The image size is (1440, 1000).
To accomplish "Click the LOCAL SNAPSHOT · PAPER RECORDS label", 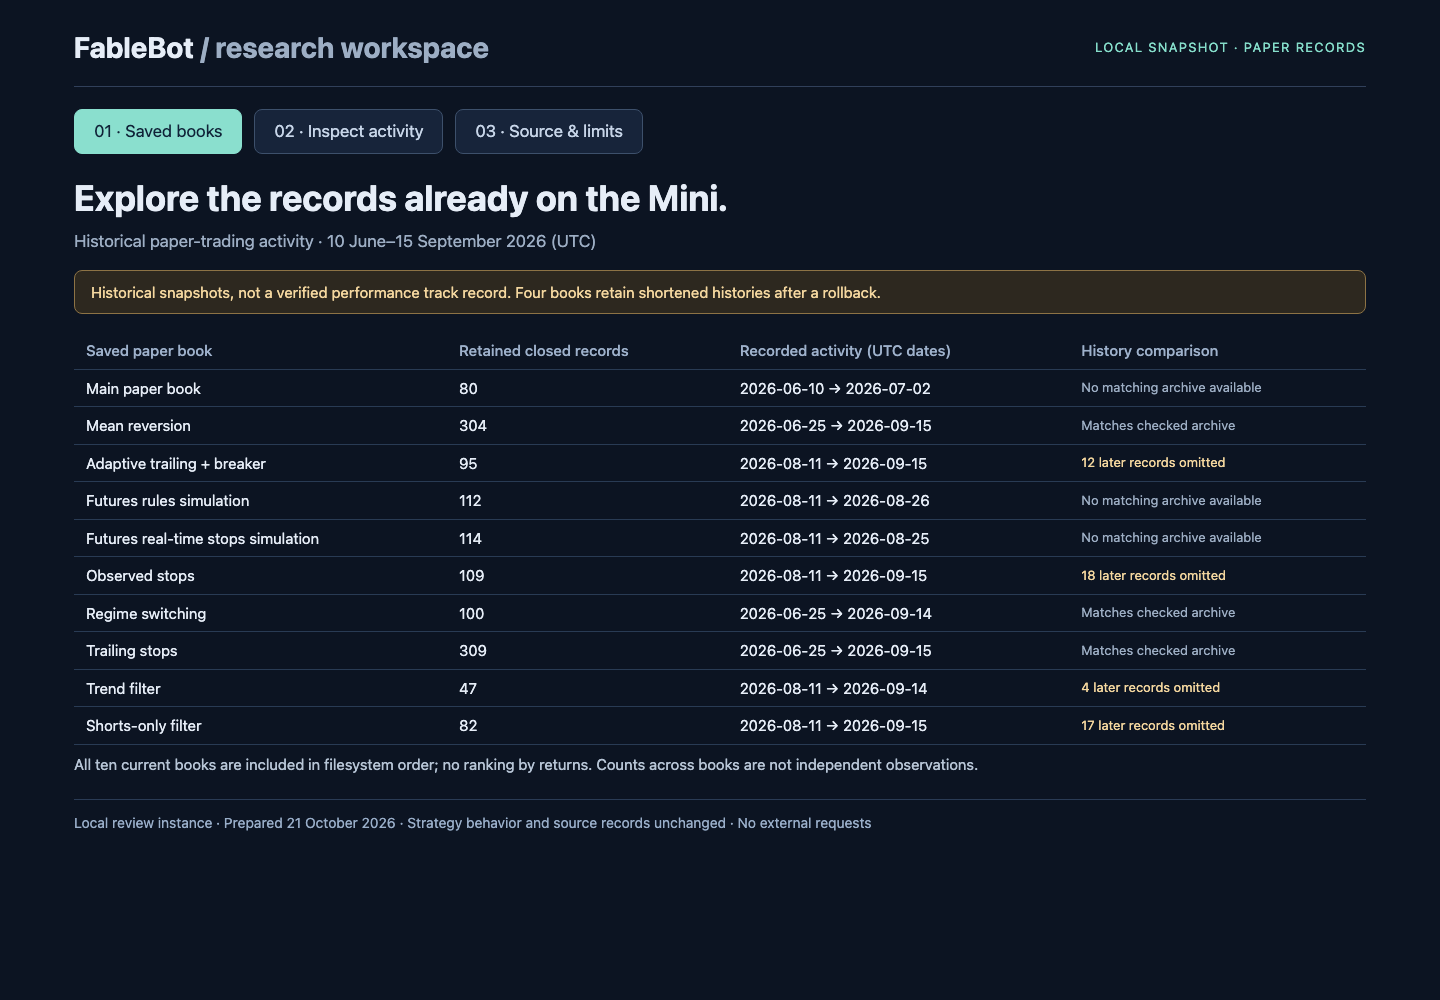I will [1230, 47].
